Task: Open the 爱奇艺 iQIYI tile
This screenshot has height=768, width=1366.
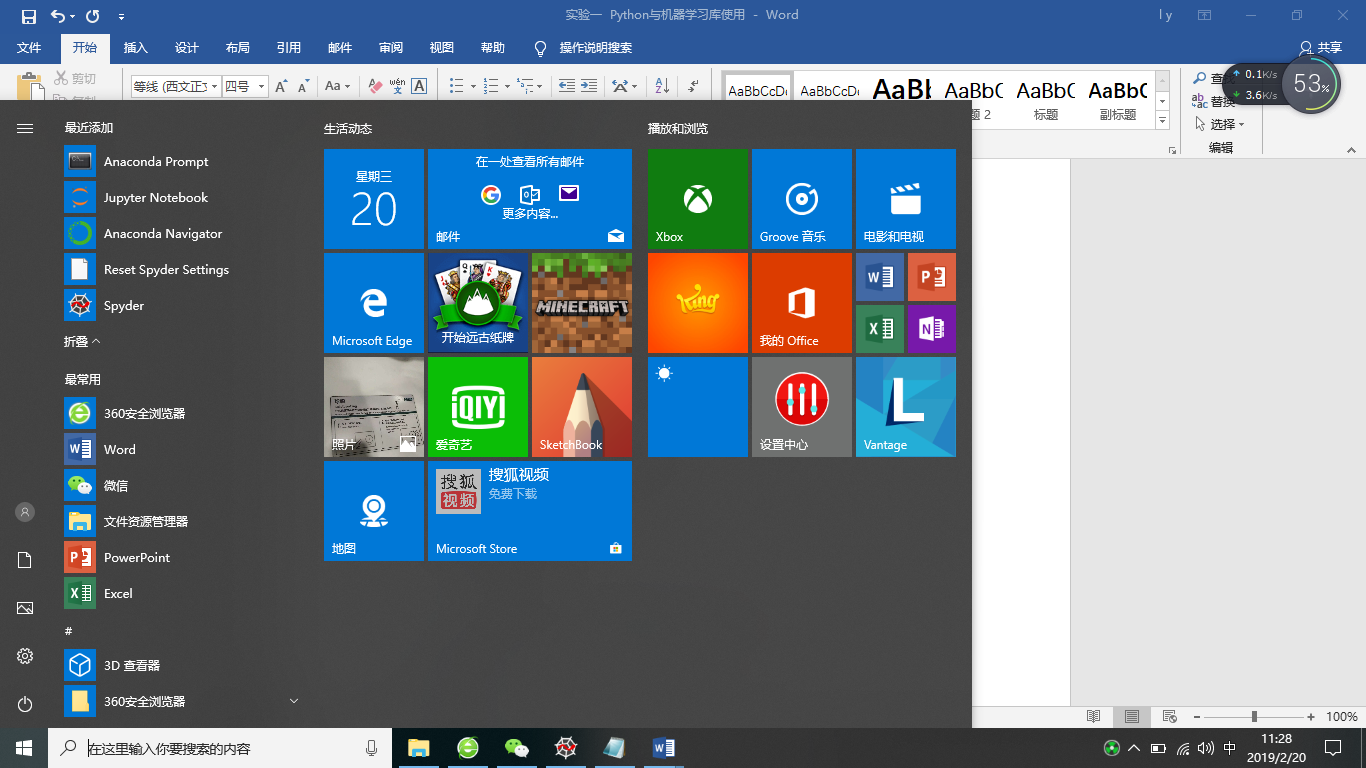Action: 478,407
